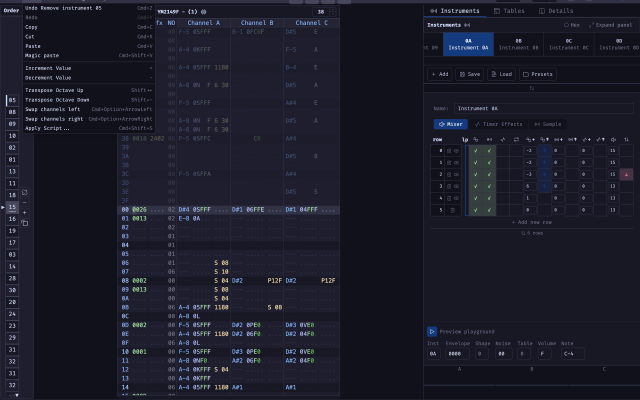Viewport: 640px width, 400px height.
Task: Choose Magic paste menu entry
Action: pos(89,56)
